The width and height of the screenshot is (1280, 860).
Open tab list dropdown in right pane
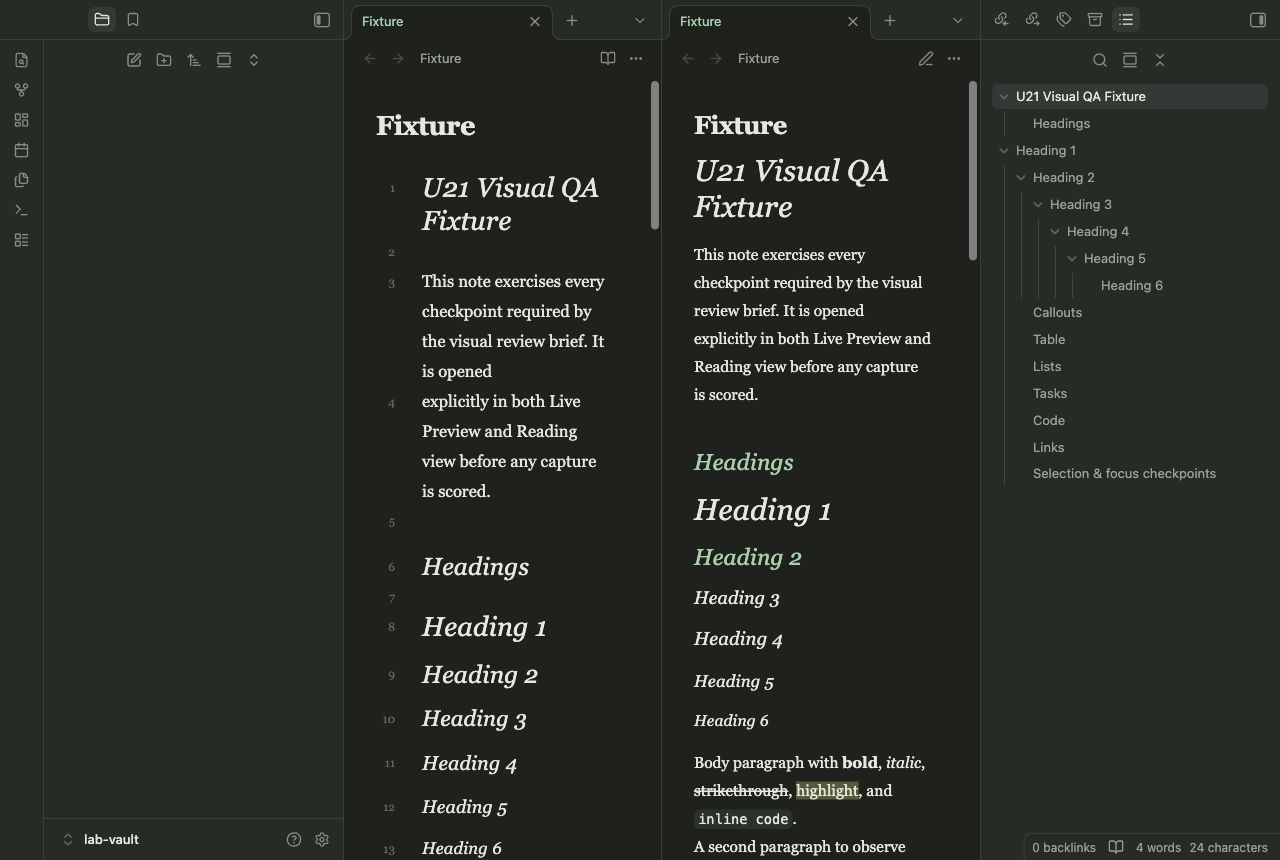click(958, 21)
